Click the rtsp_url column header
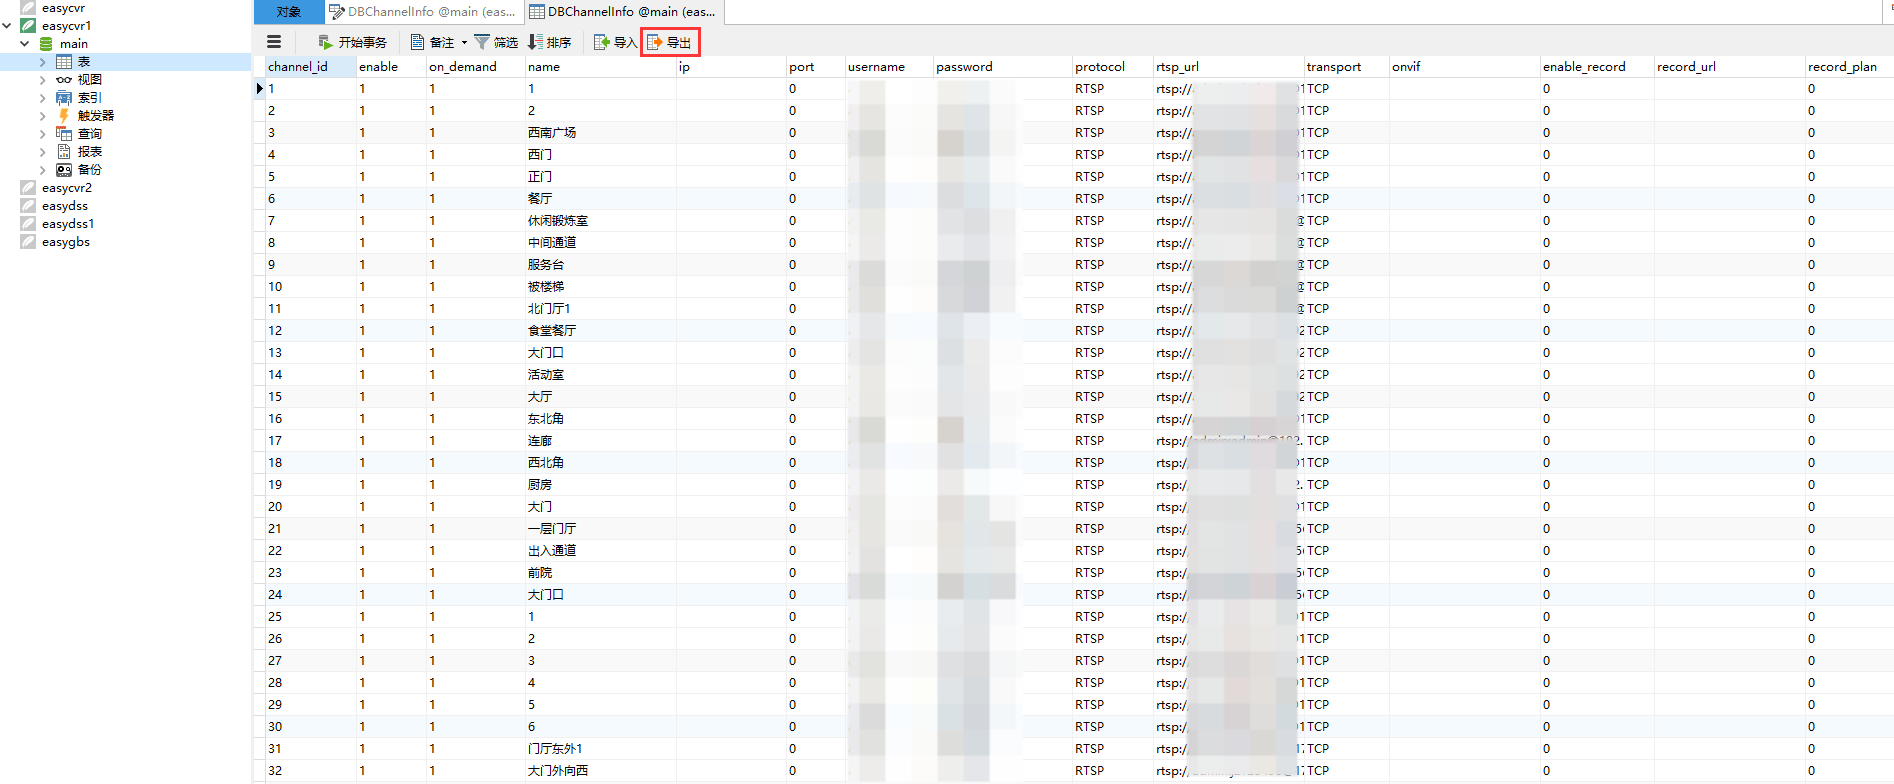Image resolution: width=1894 pixels, height=784 pixels. [x=1229, y=67]
